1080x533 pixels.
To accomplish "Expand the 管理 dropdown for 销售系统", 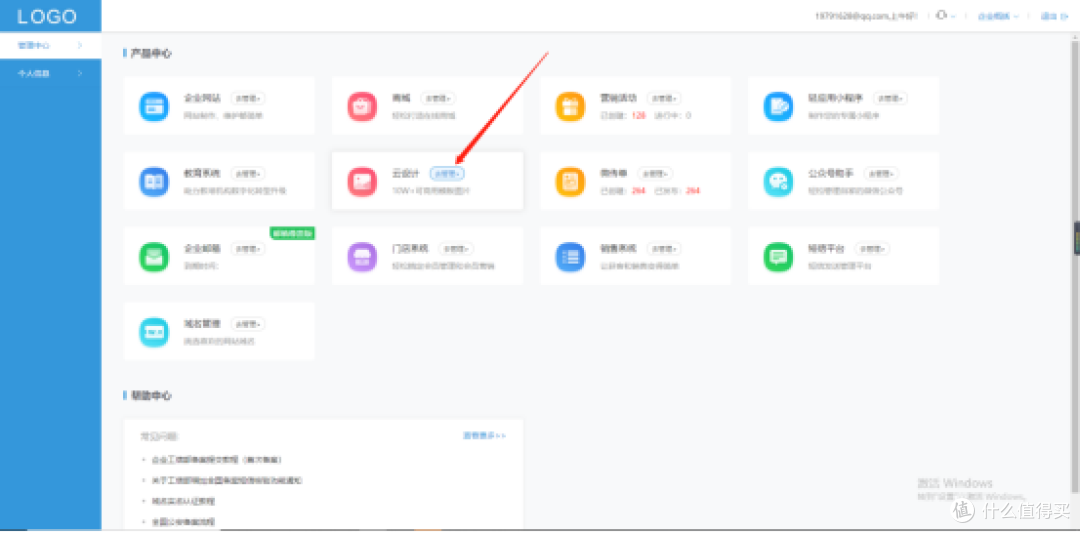I will click(664, 249).
